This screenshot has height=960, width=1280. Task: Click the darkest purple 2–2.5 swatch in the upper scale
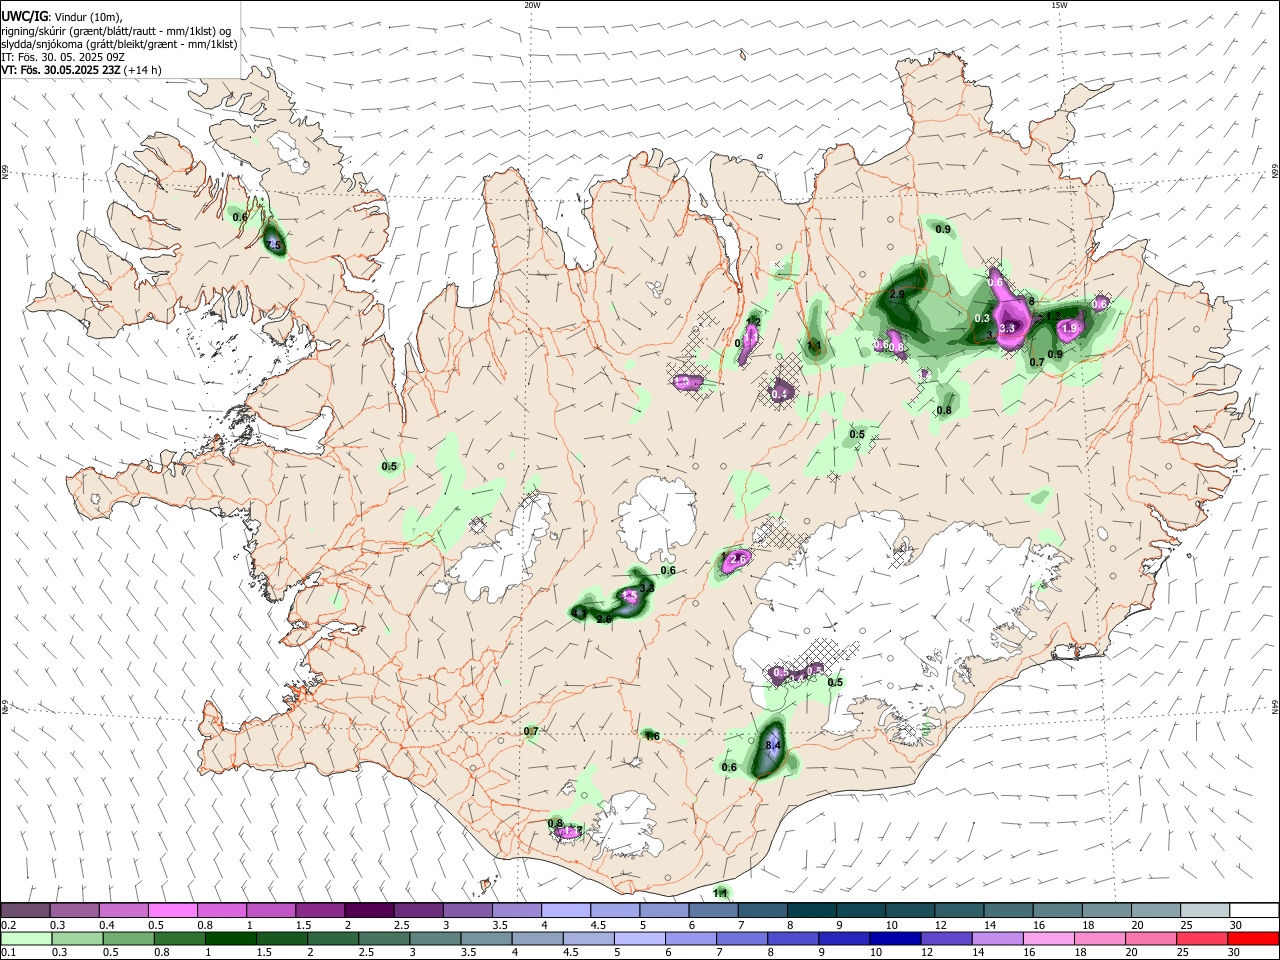tap(370, 910)
